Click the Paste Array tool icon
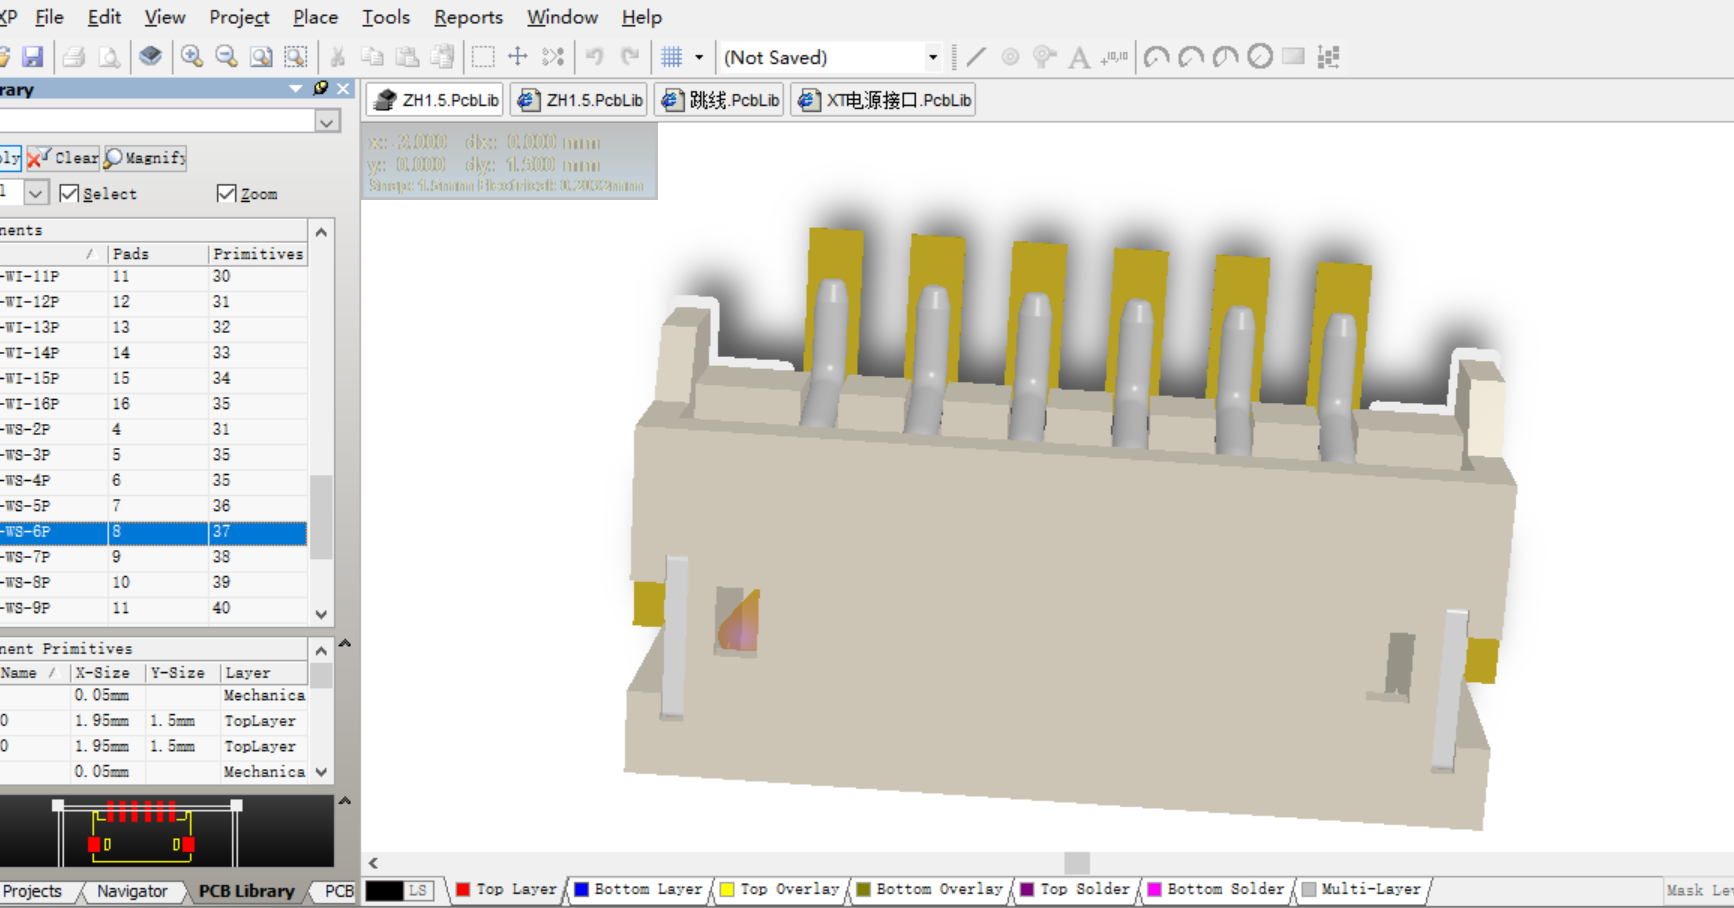The image size is (1734, 908). click(x=1328, y=57)
